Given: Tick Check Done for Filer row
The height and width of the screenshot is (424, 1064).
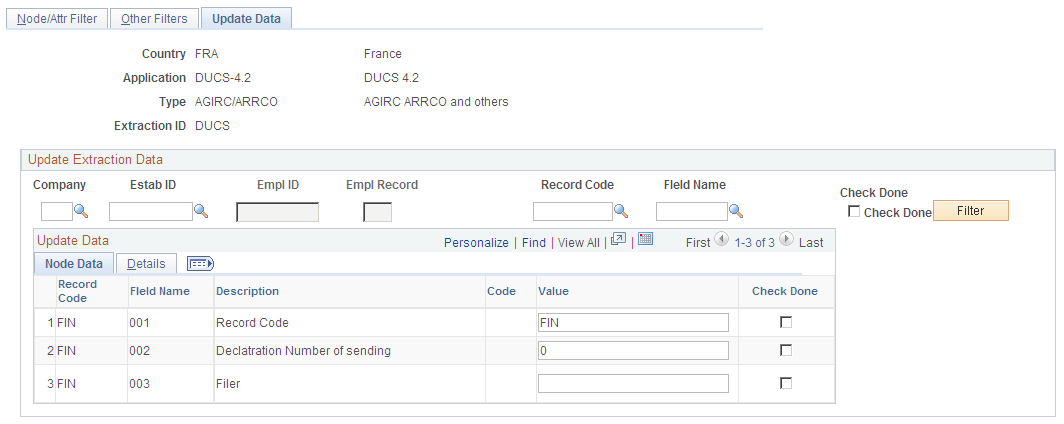Looking at the screenshot, I should (786, 383).
